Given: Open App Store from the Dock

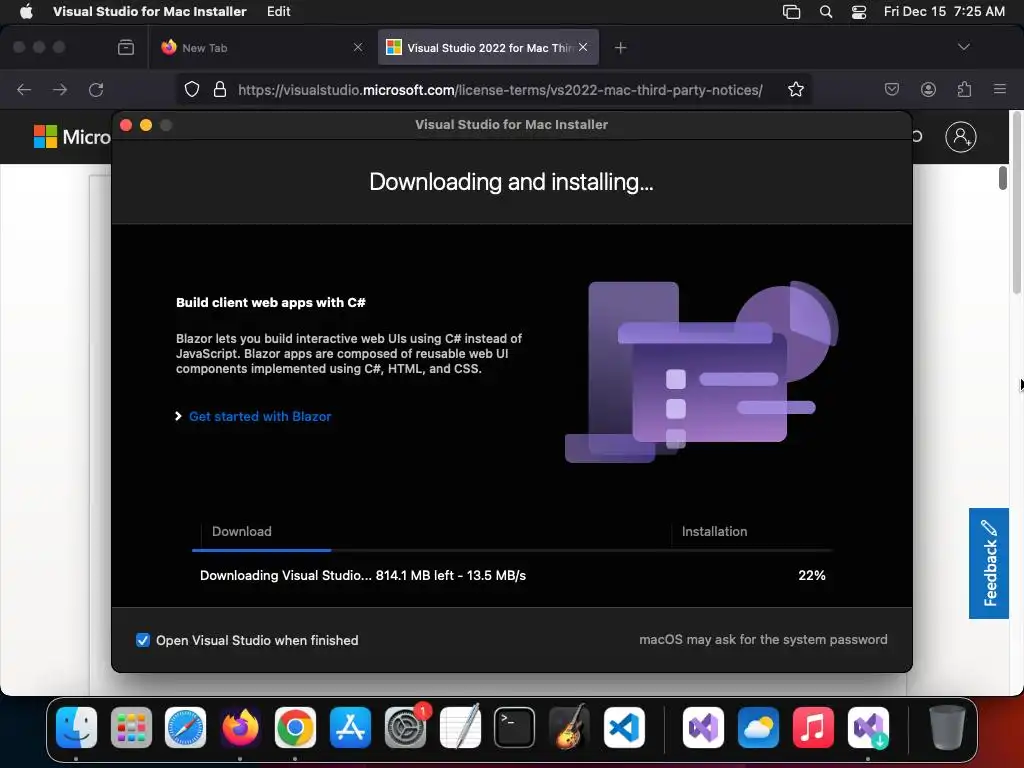Looking at the screenshot, I should (350, 727).
